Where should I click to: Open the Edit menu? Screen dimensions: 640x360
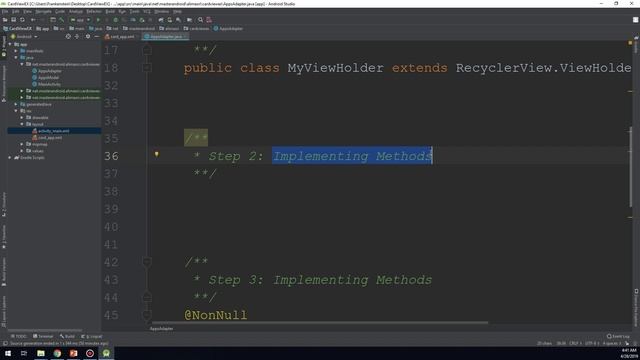16,11
